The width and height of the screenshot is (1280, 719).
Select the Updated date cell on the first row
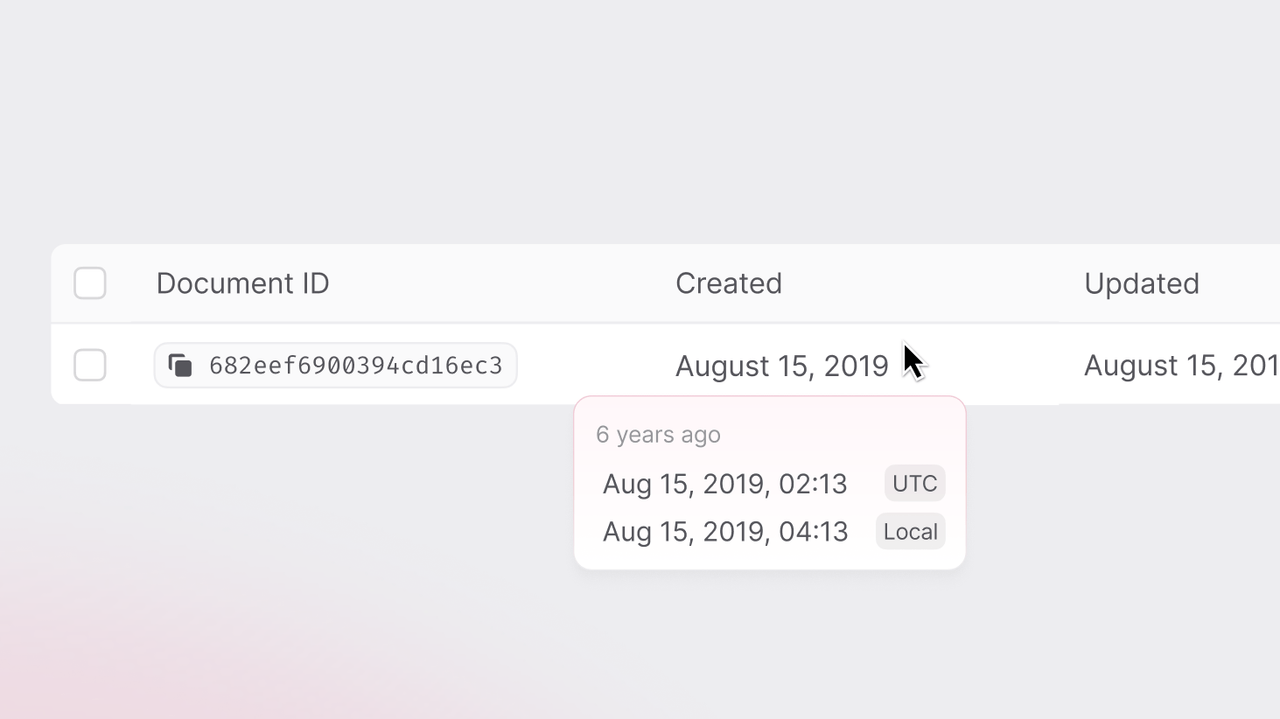click(1178, 365)
